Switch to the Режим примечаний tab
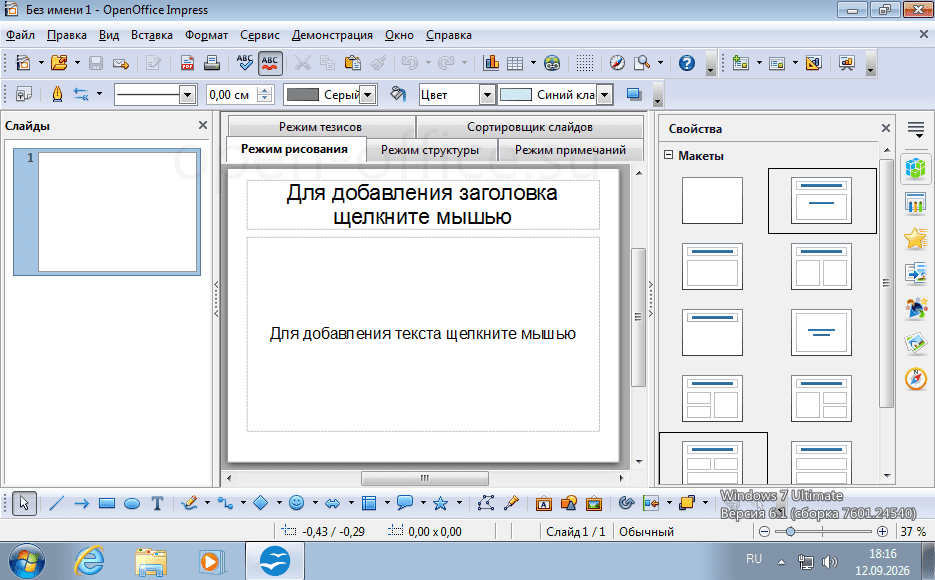This screenshot has height=580, width=935. (x=570, y=150)
